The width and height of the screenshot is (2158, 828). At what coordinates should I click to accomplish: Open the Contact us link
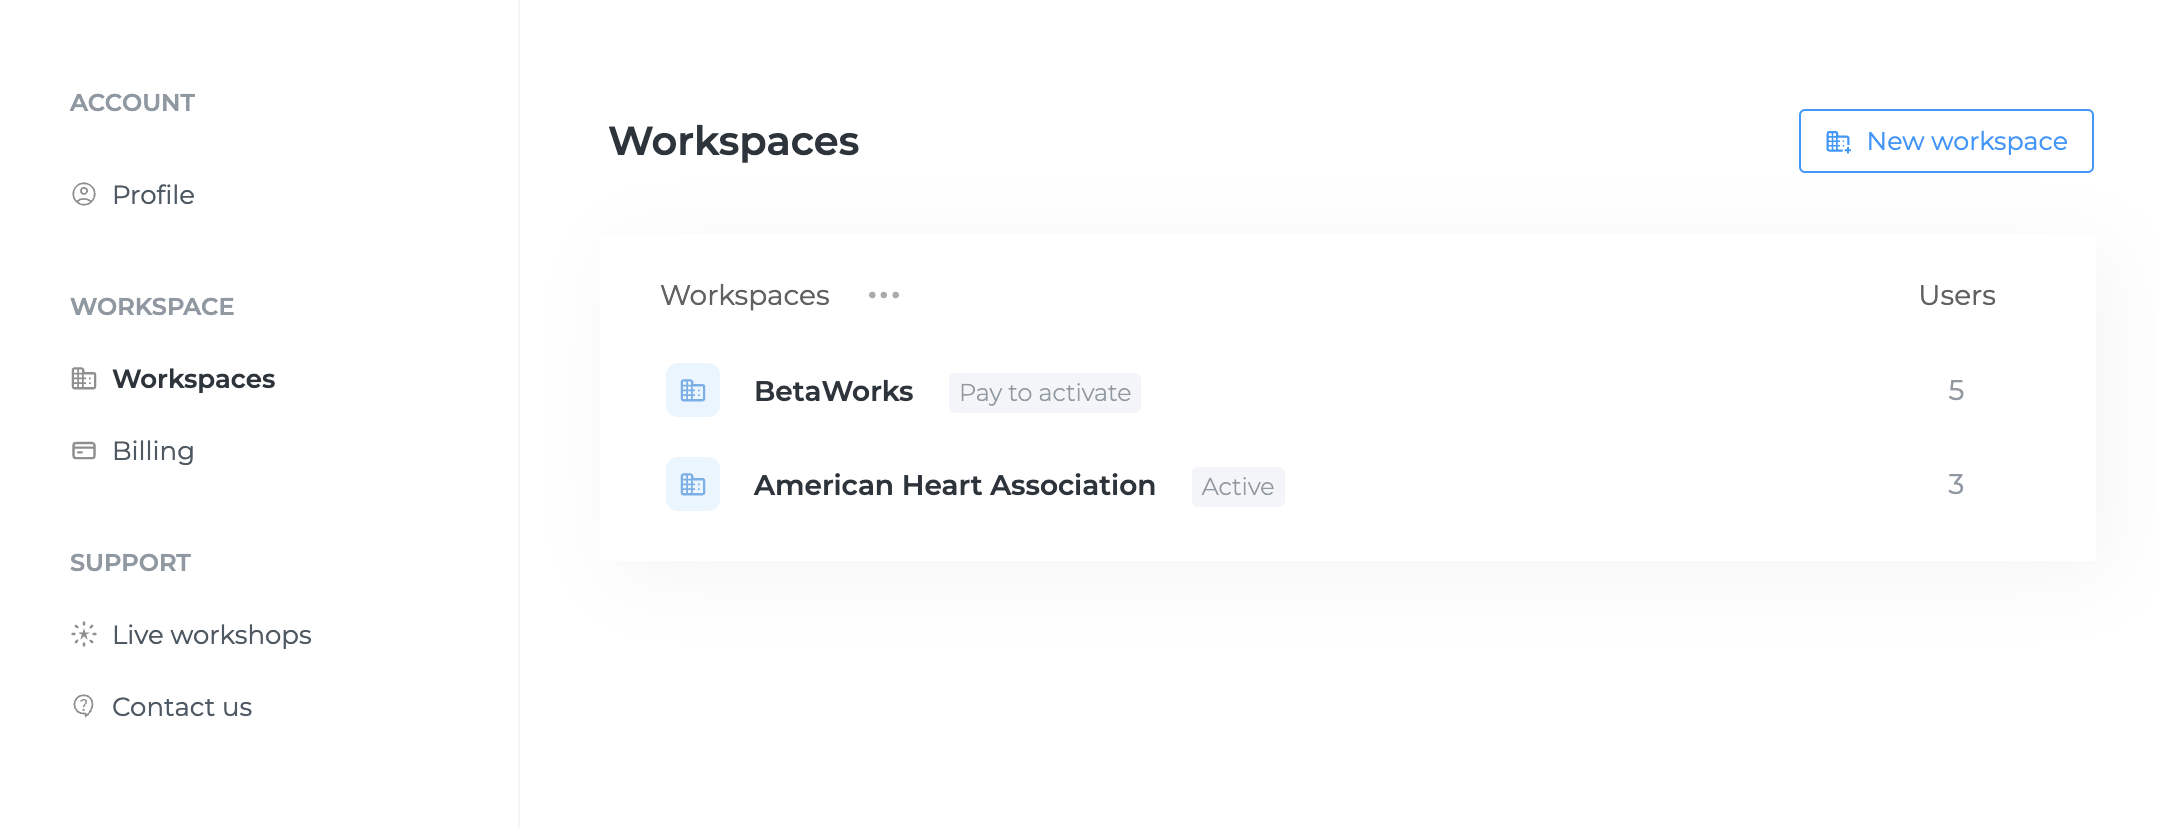[x=181, y=707]
